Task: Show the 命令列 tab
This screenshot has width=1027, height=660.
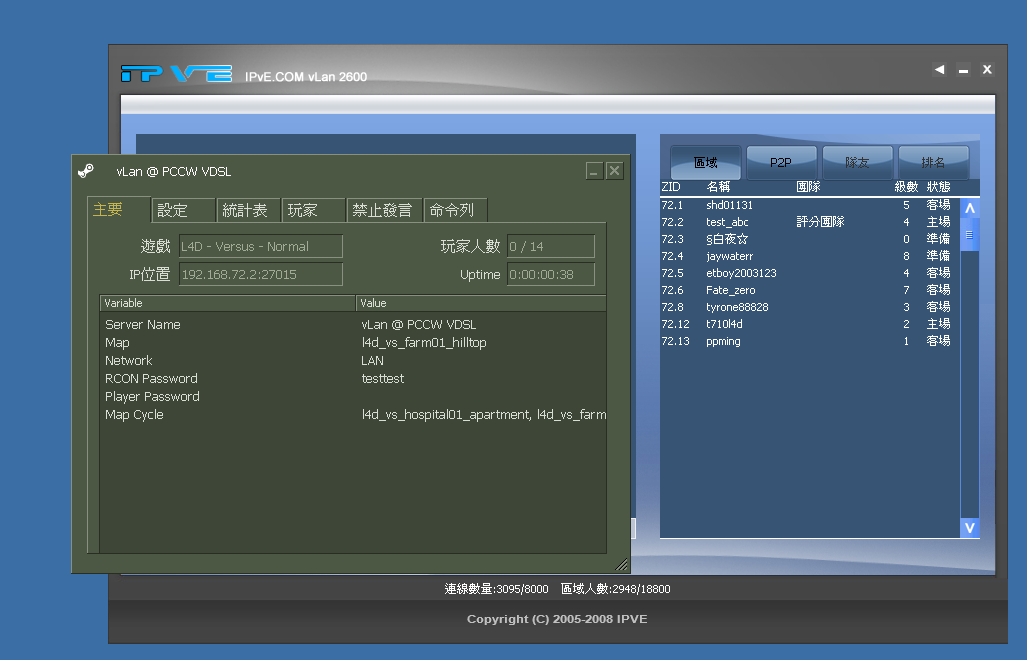Action: 450,210
